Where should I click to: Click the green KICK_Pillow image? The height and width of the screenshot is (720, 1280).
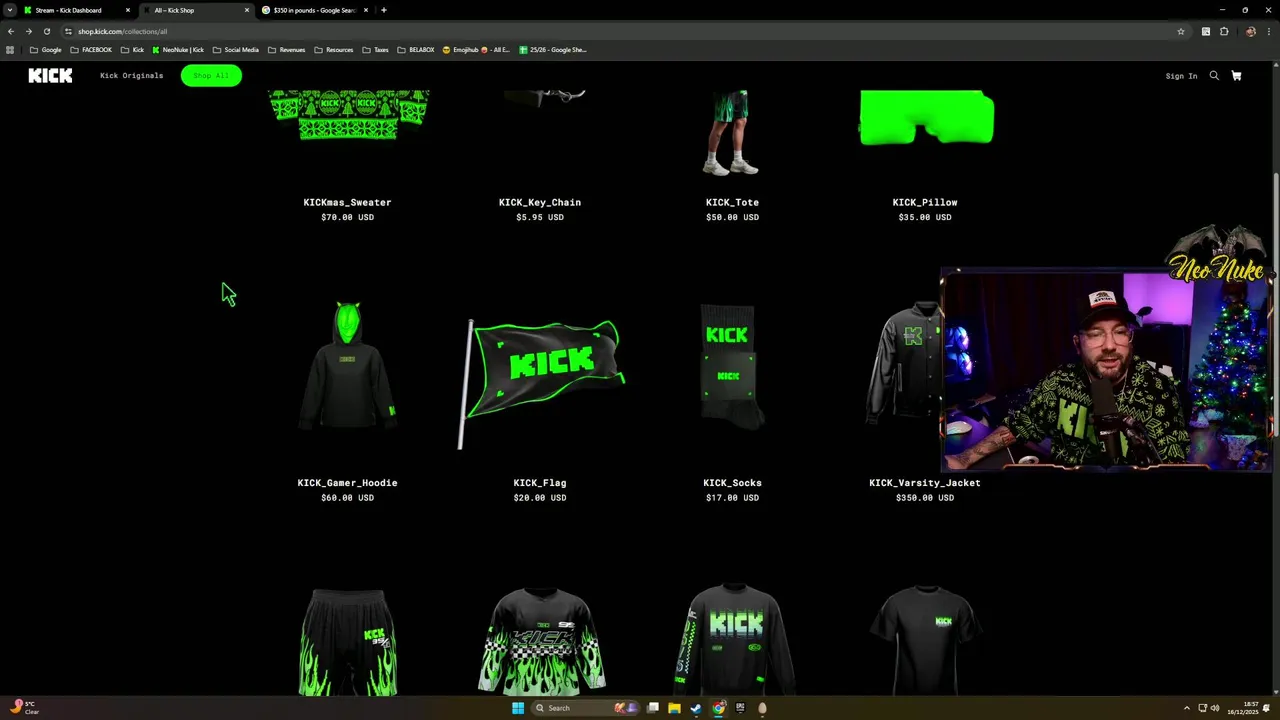pyautogui.click(x=927, y=118)
